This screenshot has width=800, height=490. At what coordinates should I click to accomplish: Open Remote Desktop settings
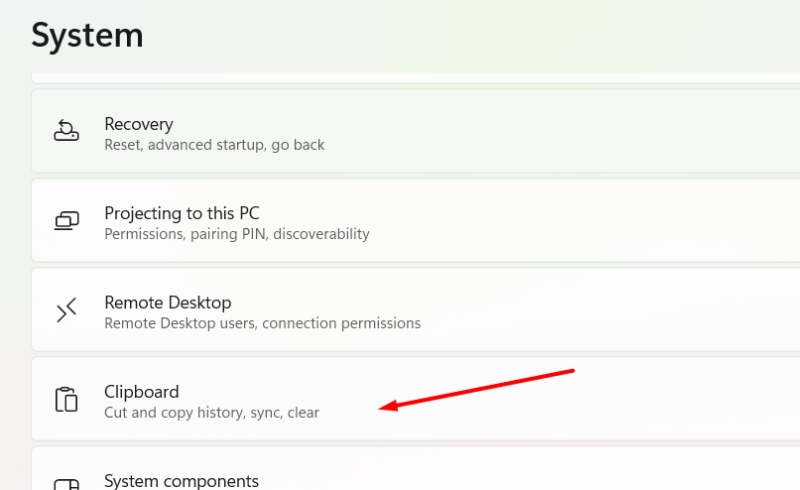pyautogui.click(x=416, y=310)
